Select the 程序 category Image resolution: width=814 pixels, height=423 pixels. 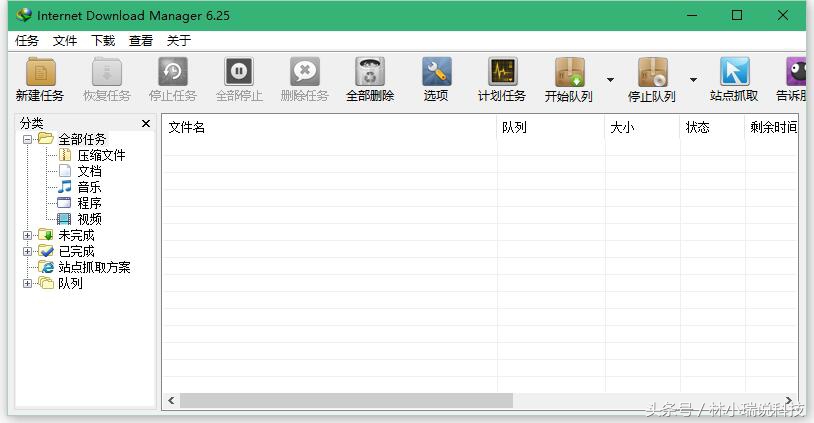[x=89, y=203]
